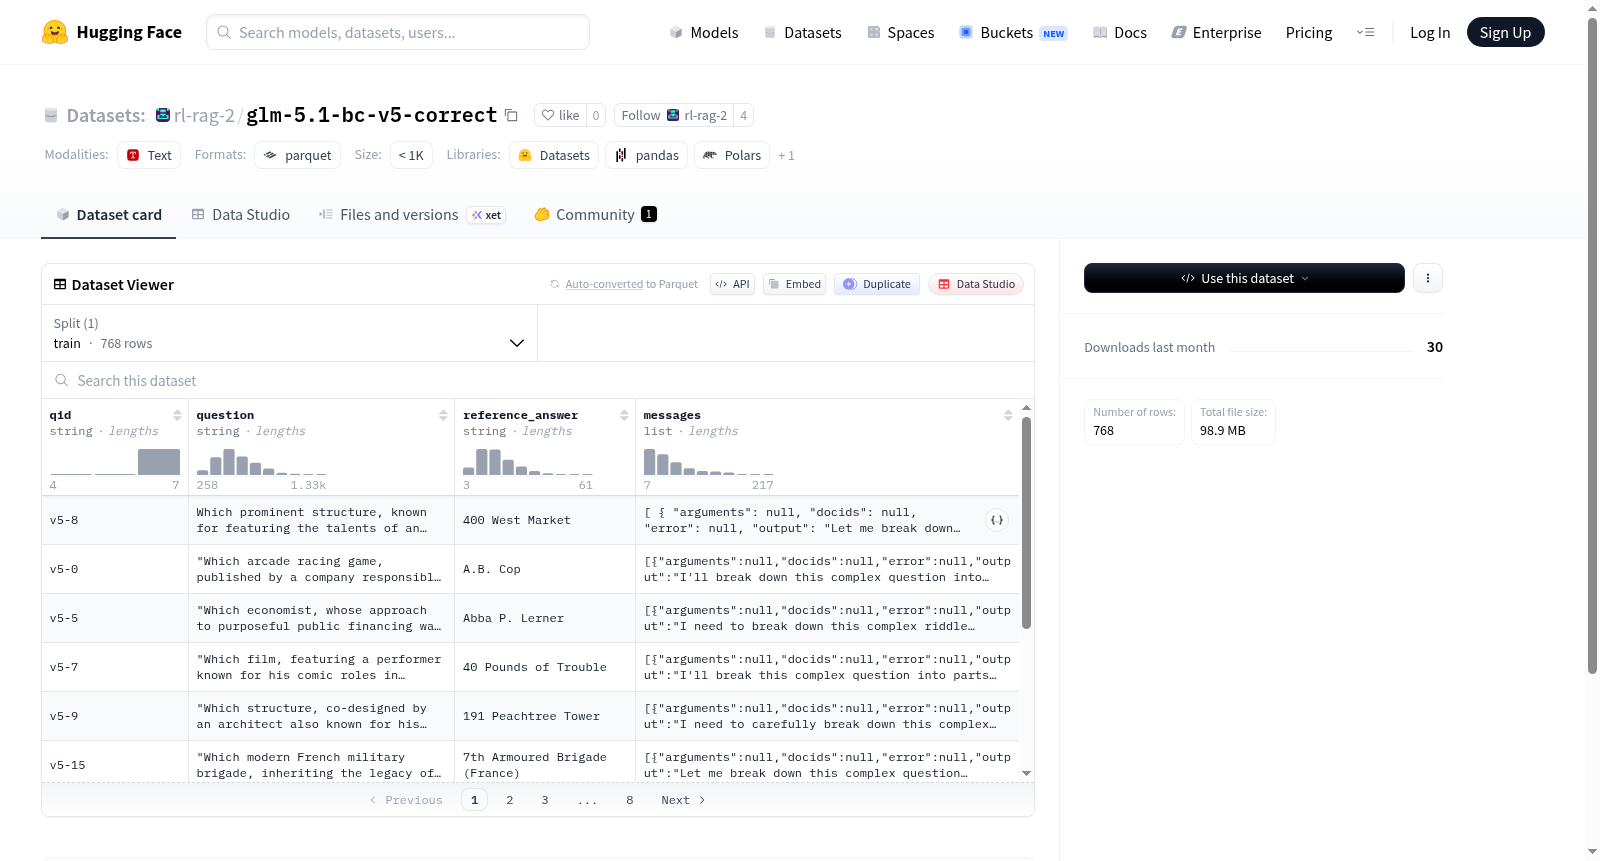The width and height of the screenshot is (1600, 861).
Task: Expand the Use this dataset dropdown
Action: (x=1244, y=278)
